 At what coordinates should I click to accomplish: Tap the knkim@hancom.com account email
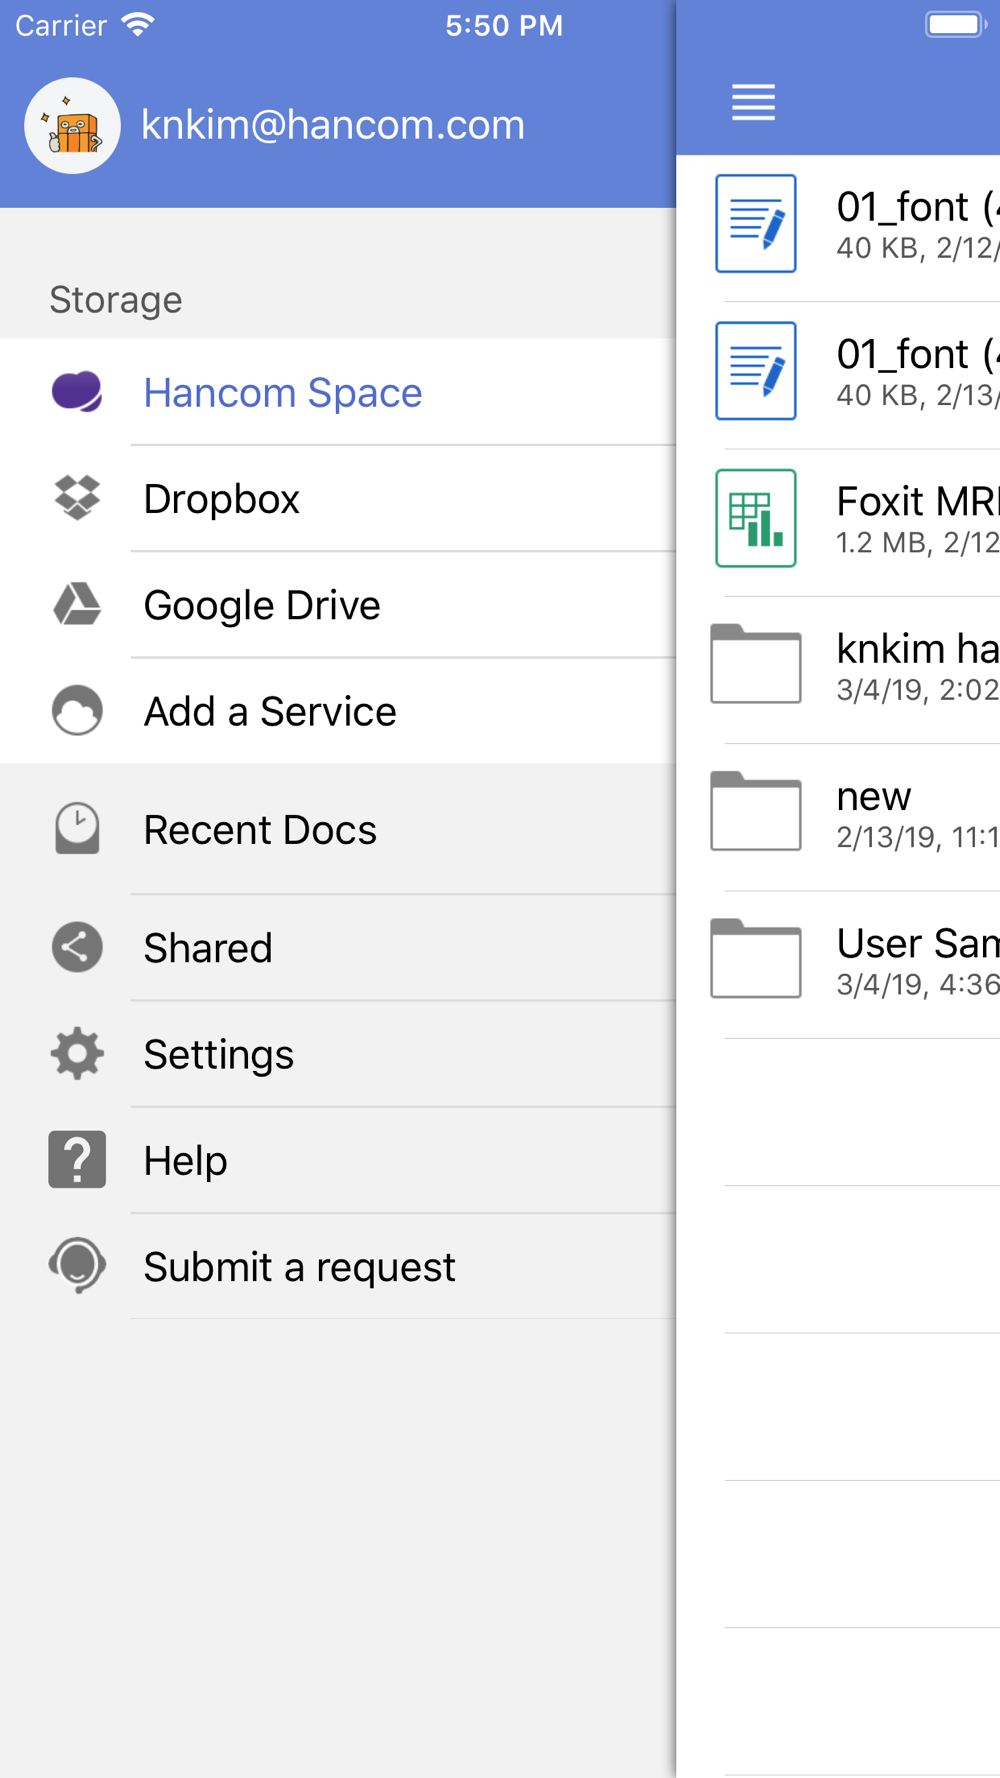(x=333, y=125)
